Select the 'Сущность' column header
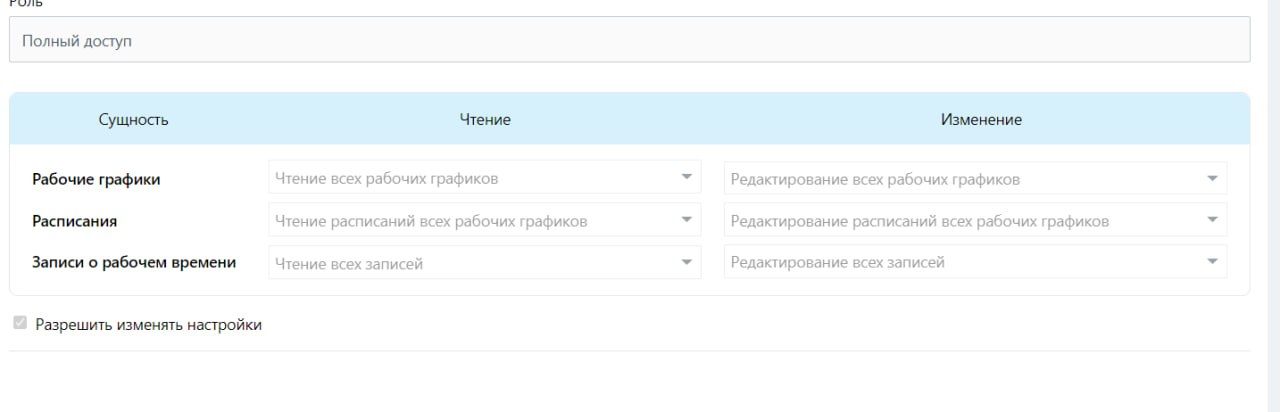Viewport: 1280px width, 412px height. (x=133, y=120)
